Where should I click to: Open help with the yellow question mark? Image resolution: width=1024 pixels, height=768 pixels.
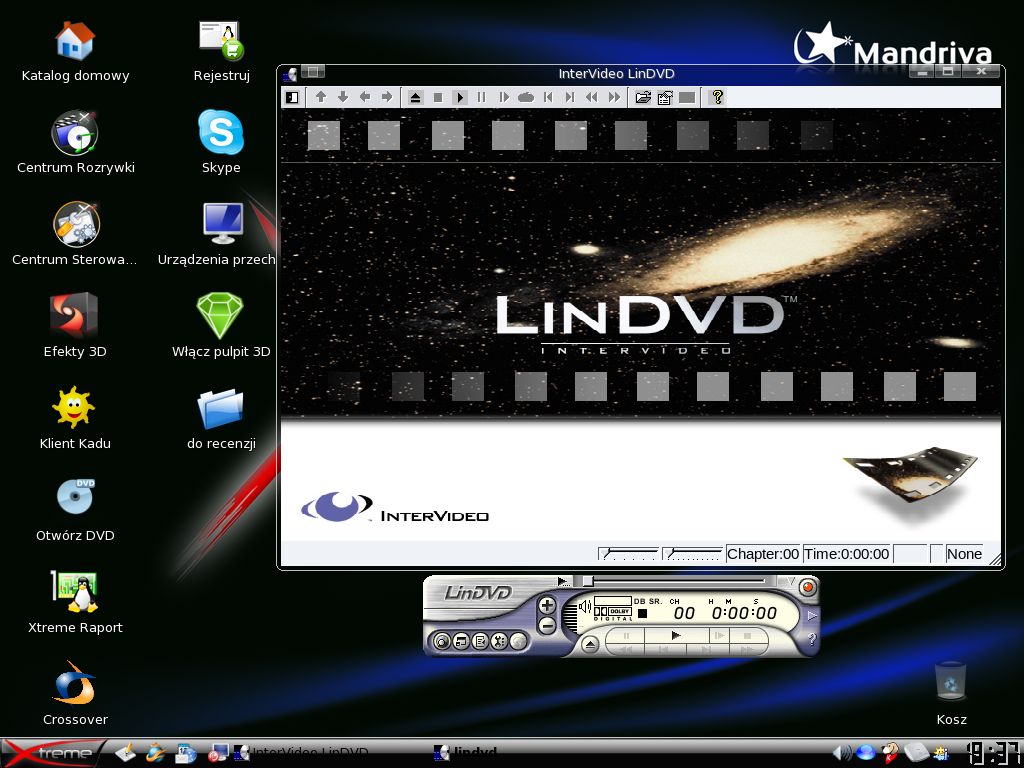coord(717,97)
